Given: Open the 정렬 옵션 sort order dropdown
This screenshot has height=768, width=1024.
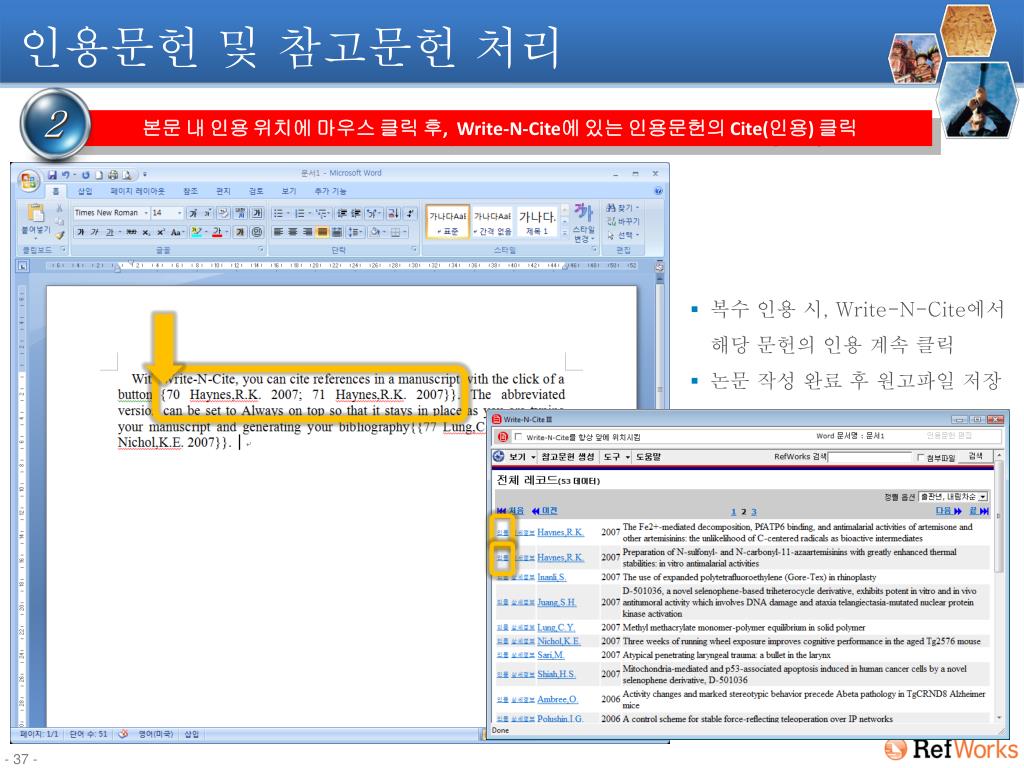Looking at the screenshot, I should click(x=953, y=497).
